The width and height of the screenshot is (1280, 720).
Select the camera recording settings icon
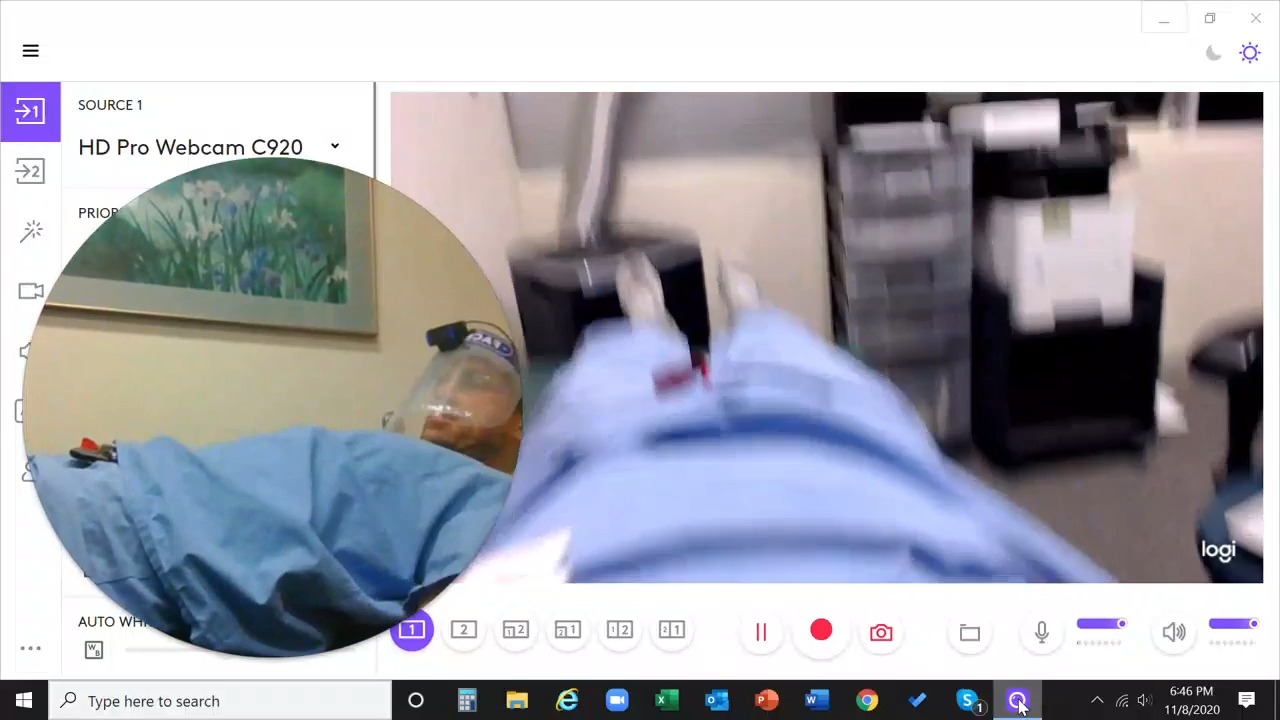pyautogui.click(x=30, y=291)
